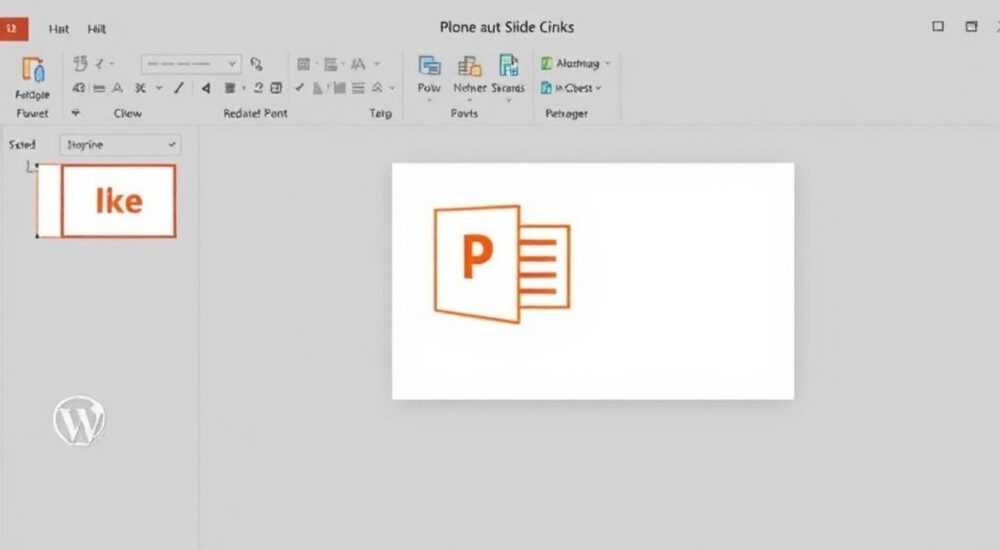The image size is (1000, 550).
Task: Click the grid table icon in Tetp group
Action: click(304, 64)
